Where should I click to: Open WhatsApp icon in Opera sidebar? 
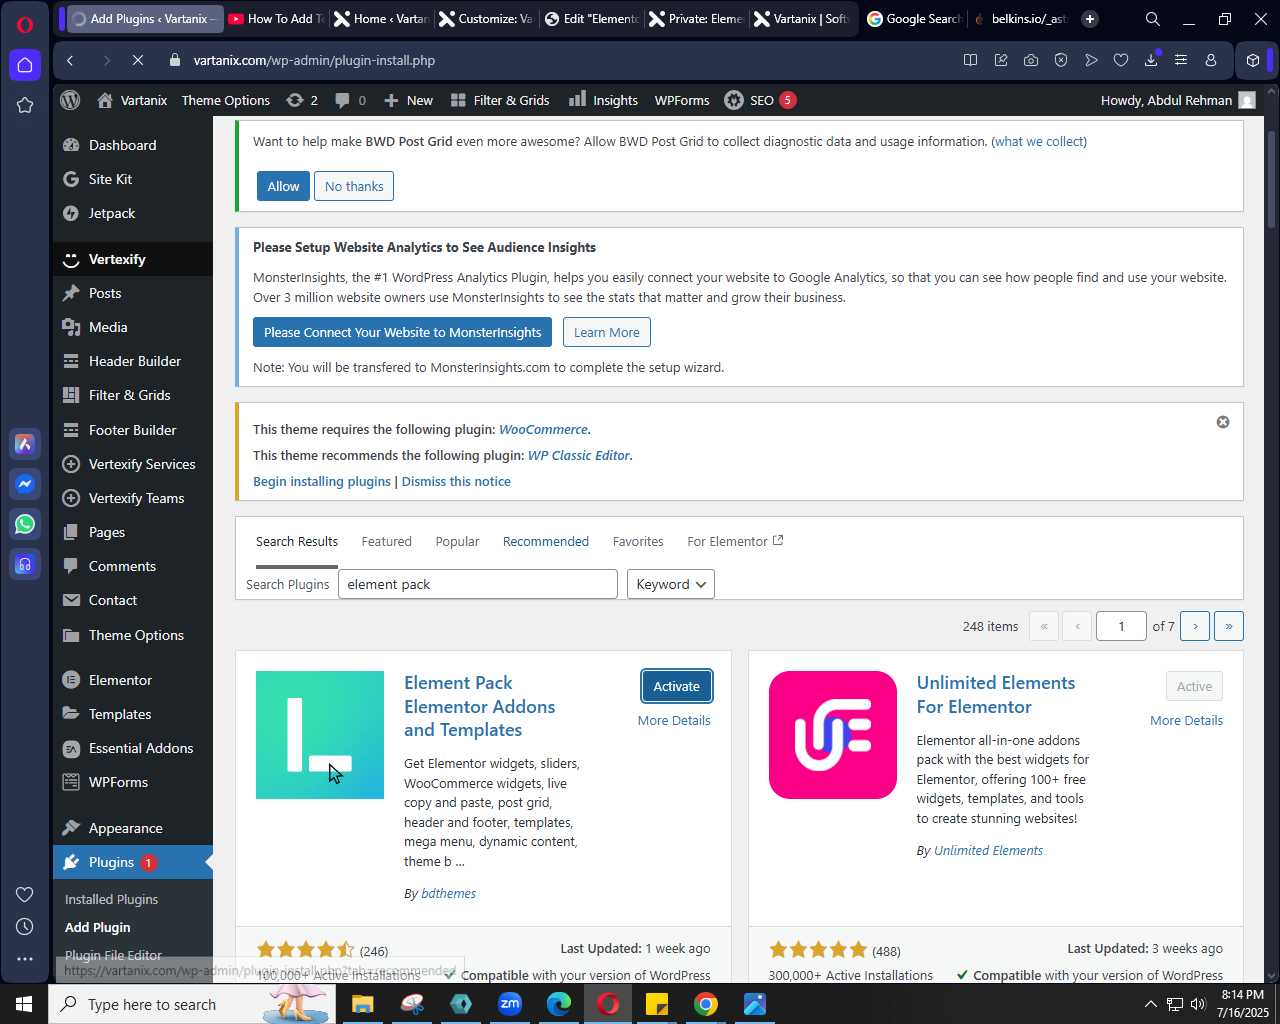point(25,524)
